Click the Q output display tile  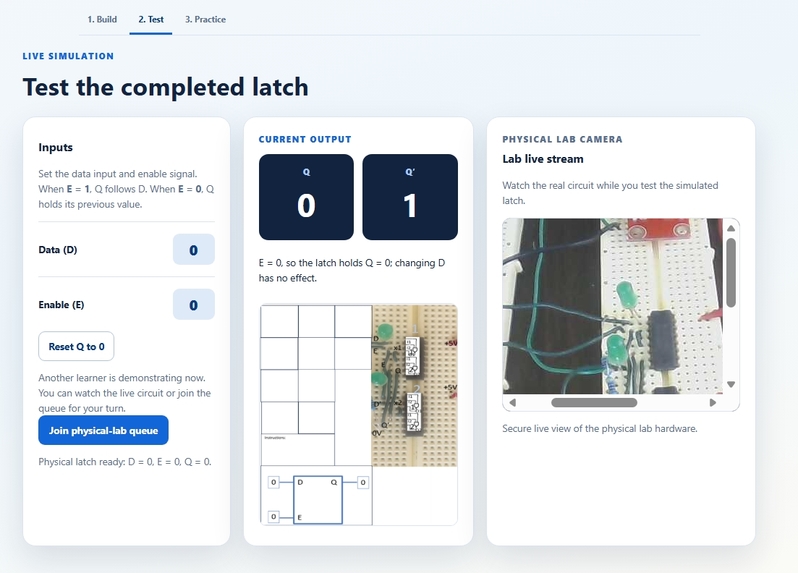tap(306, 197)
